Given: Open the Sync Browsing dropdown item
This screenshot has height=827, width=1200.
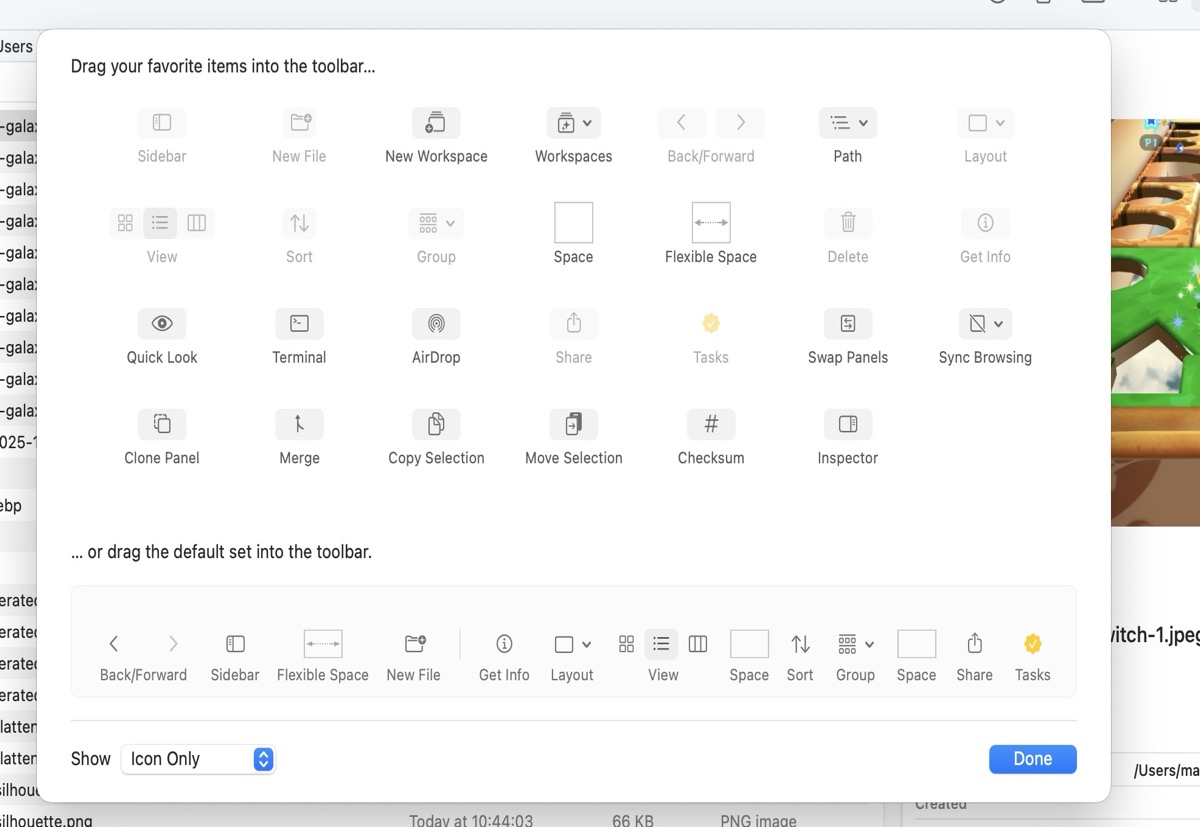Looking at the screenshot, I should [x=985, y=324].
